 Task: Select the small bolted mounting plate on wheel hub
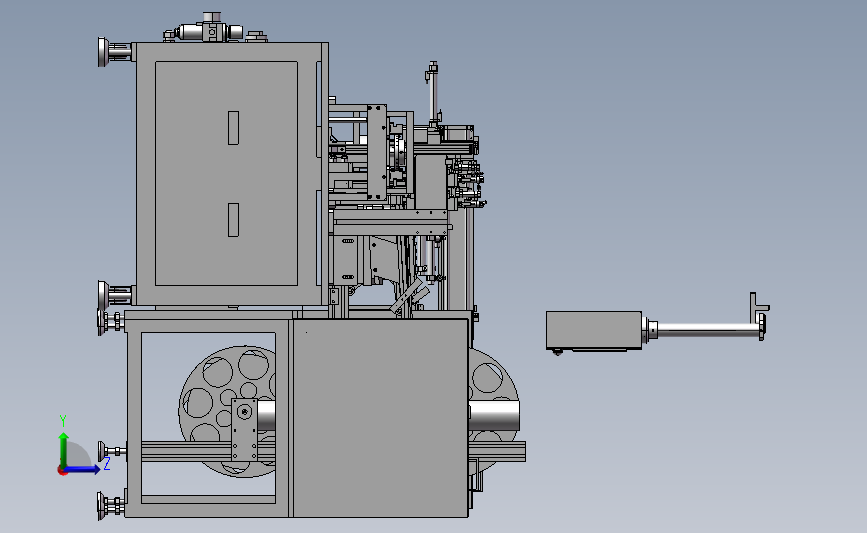click(x=244, y=429)
